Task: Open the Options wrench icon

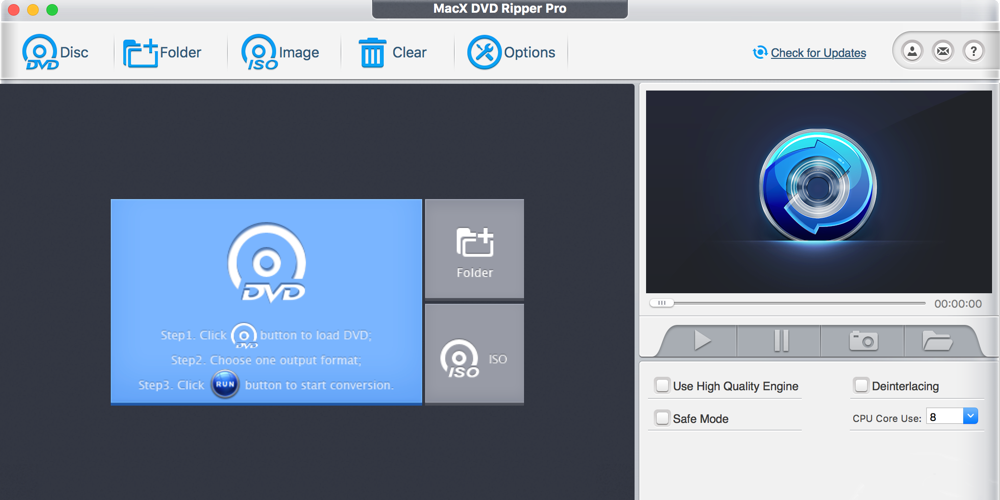Action: [484, 52]
